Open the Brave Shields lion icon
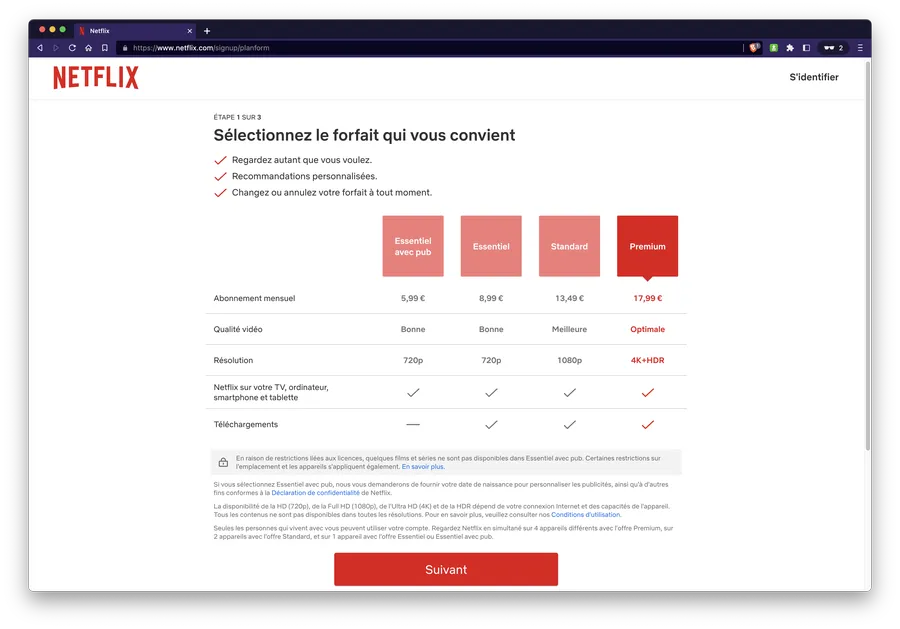Viewport: 900px width, 629px height. pos(755,48)
